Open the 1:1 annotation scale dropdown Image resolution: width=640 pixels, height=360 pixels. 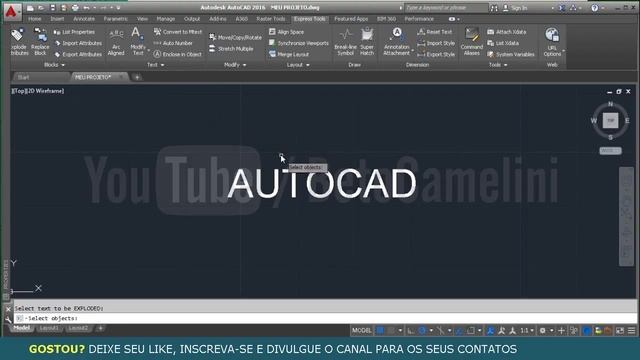pyautogui.click(x=527, y=331)
